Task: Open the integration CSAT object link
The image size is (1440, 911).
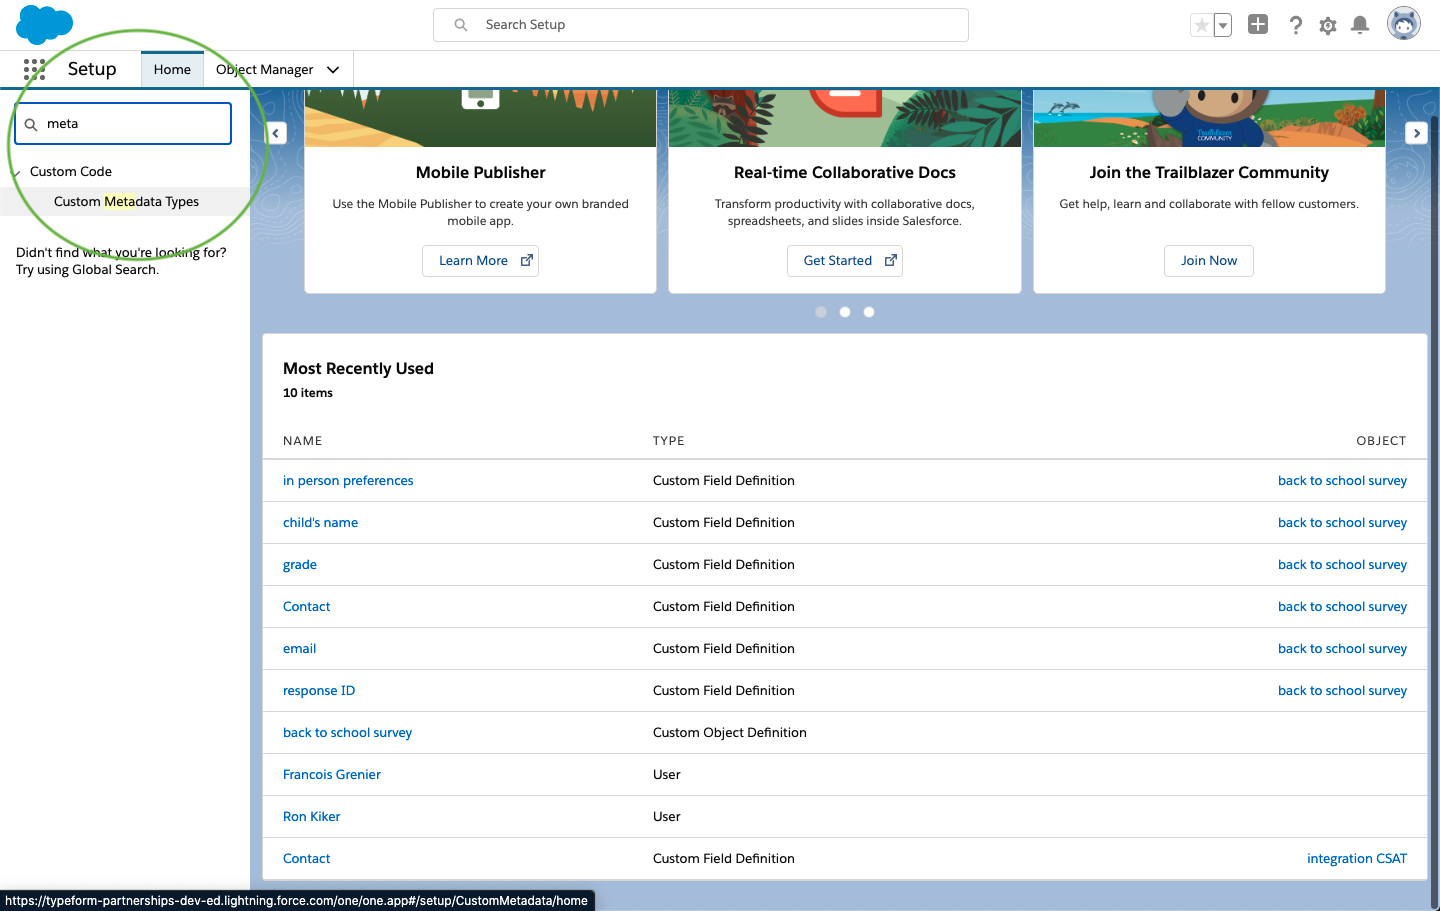Action: 1357,858
